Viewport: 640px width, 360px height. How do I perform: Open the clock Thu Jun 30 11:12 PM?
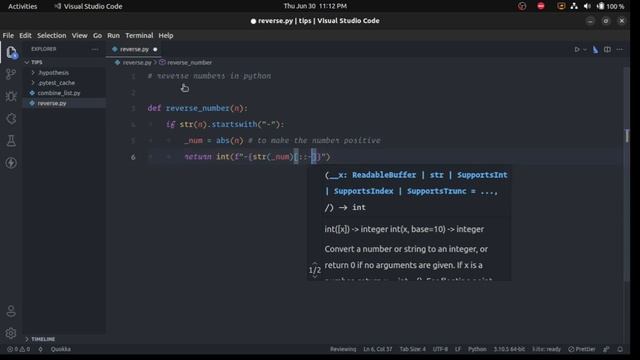tap(315, 6)
